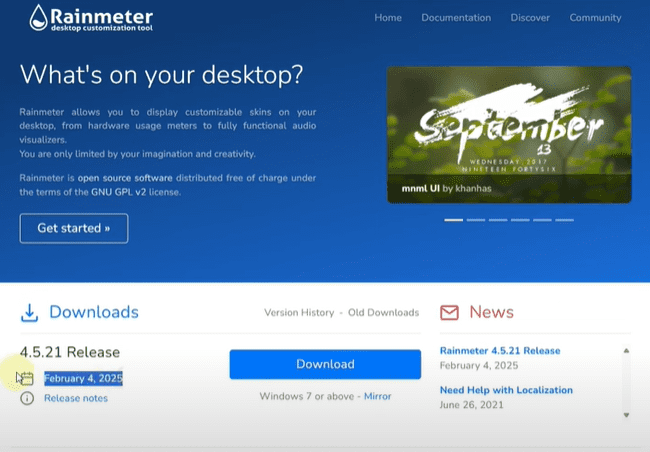Open the Release notes link
This screenshot has height=452, width=650.
[x=76, y=398]
